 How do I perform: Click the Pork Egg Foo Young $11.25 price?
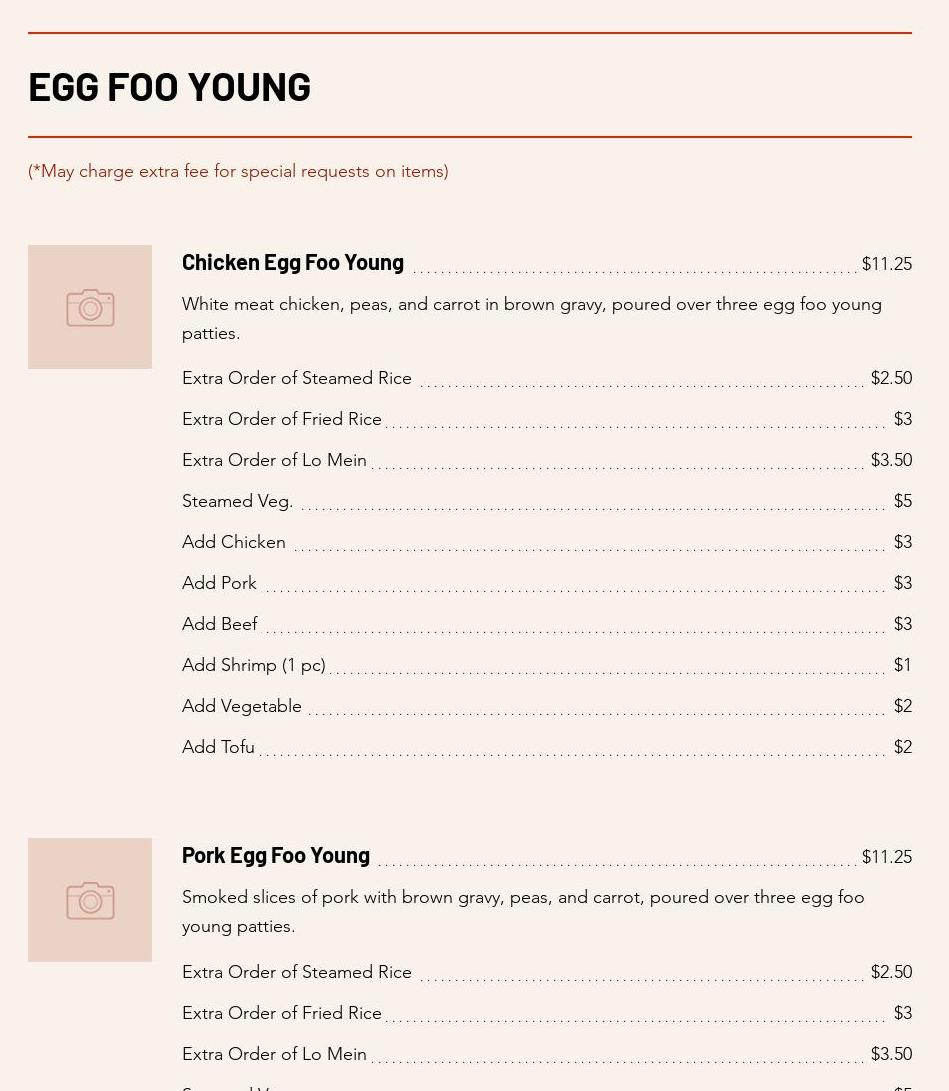pyautogui.click(x=886, y=857)
